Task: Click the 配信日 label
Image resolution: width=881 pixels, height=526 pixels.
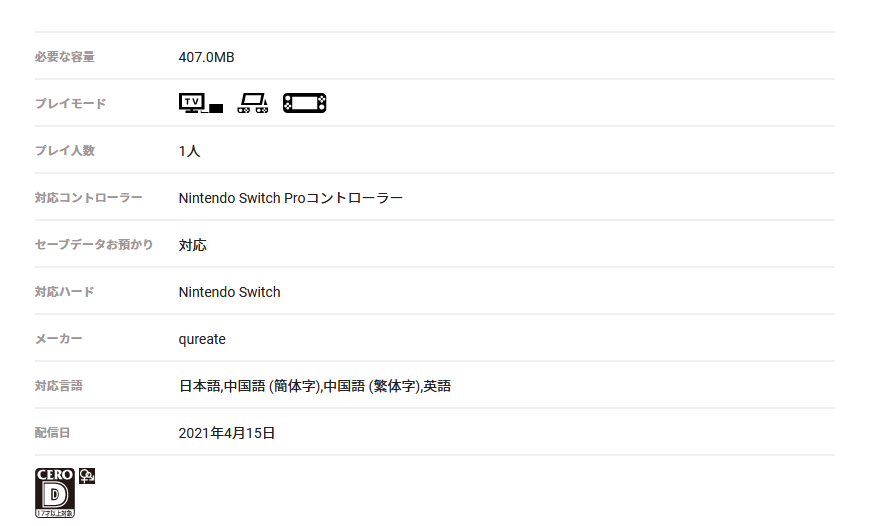Action: (52, 433)
